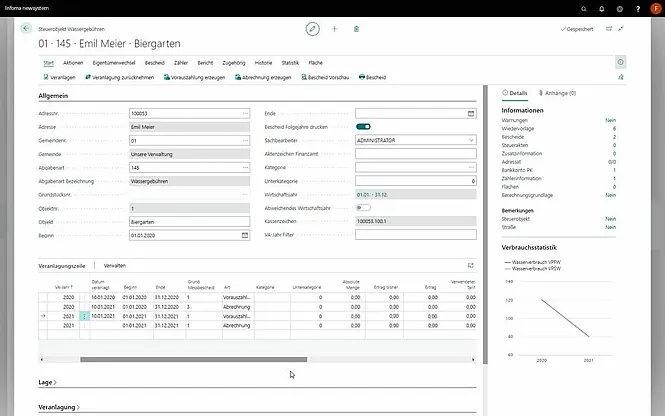
Task: Click the Aktenzeichen Finanzamt input field
Action: click(x=415, y=154)
